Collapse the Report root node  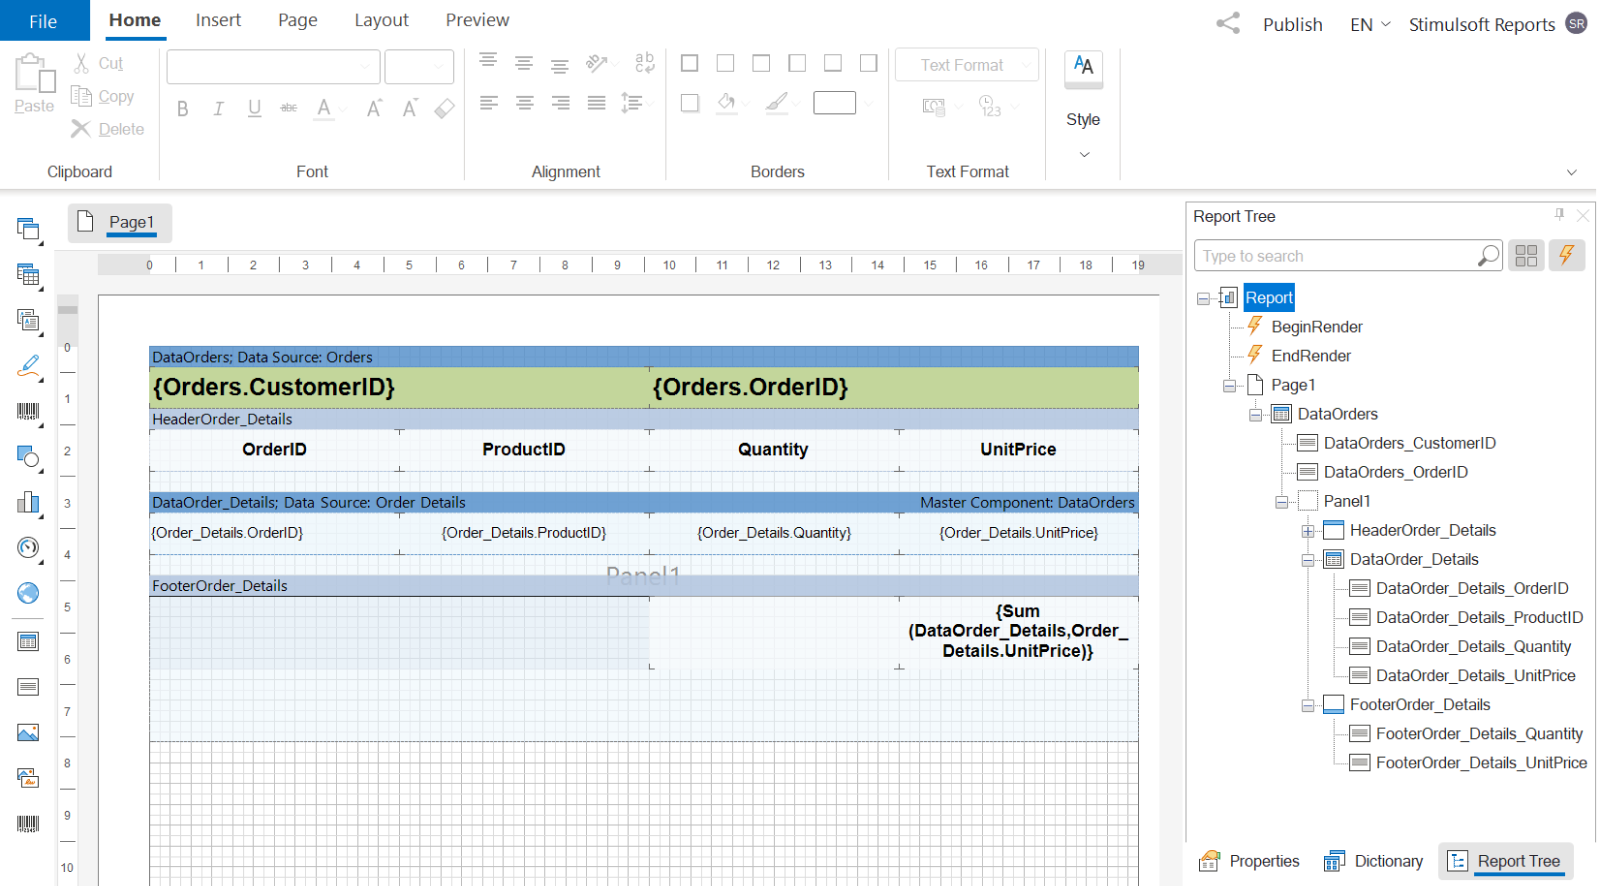pos(1204,298)
